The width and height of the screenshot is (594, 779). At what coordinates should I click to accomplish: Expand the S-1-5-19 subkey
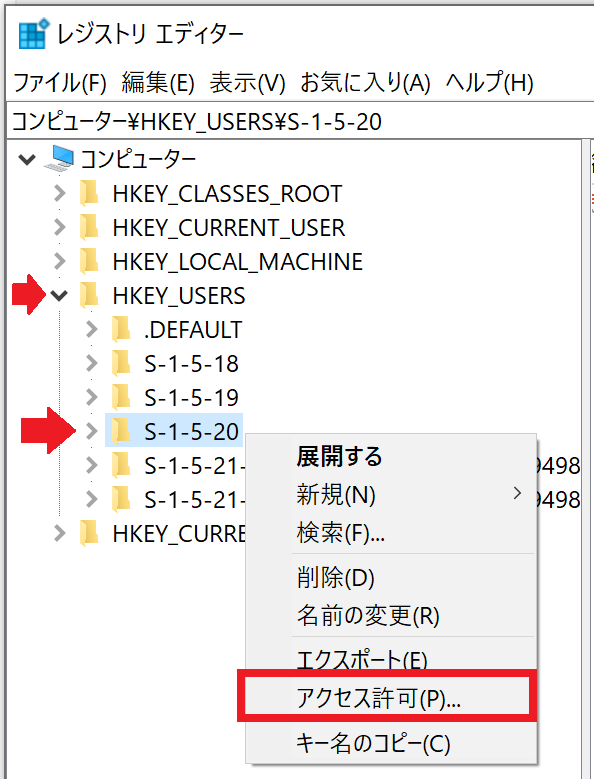[x=91, y=397]
